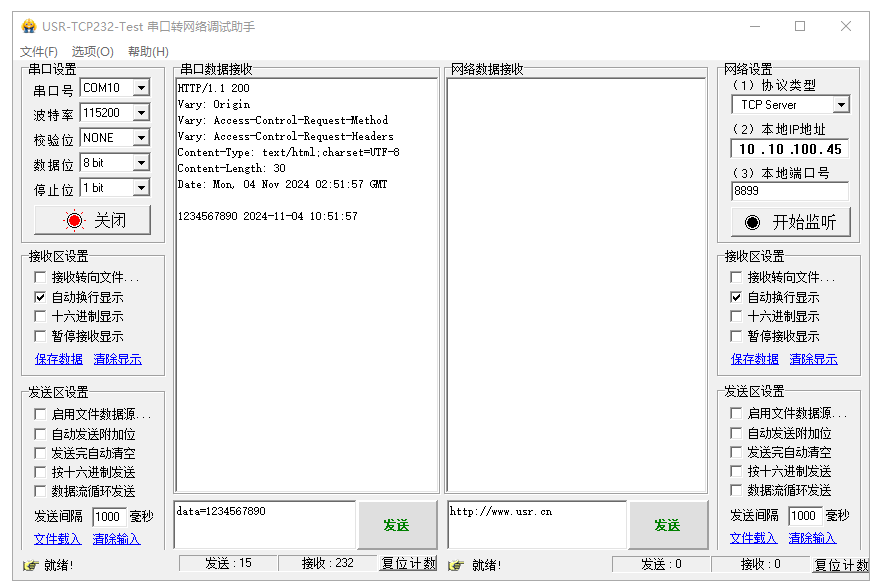This screenshot has height=588, width=878.
Task: Enable serial 启用文件数据源 checkbox
Action: pos(40,414)
